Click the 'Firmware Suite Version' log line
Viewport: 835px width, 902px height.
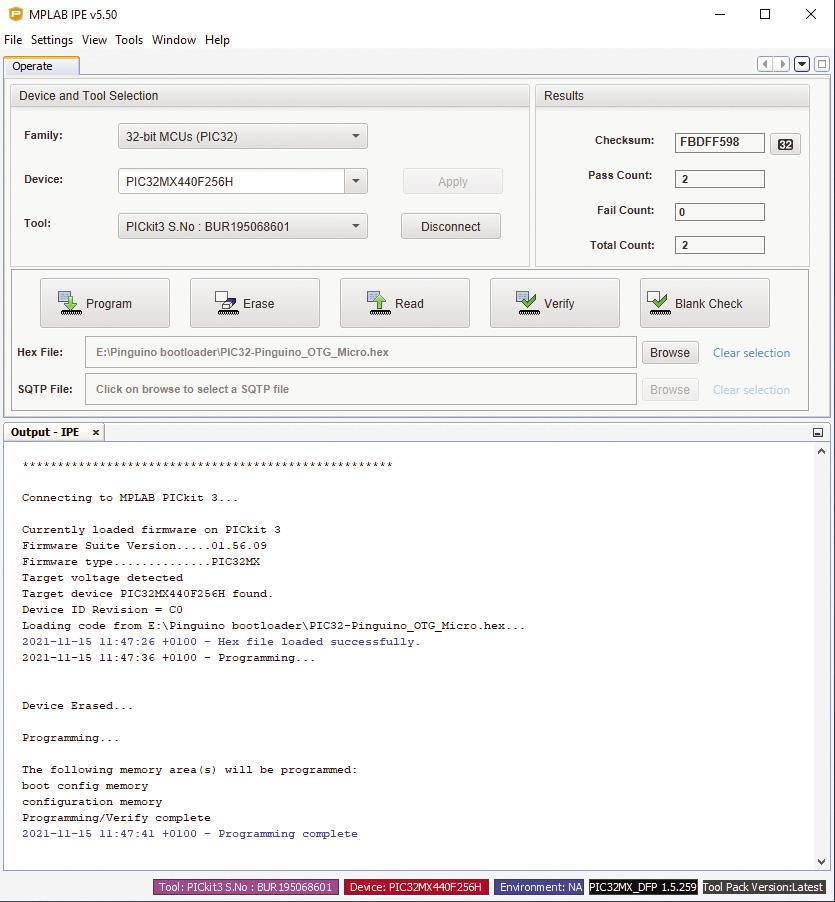144,545
